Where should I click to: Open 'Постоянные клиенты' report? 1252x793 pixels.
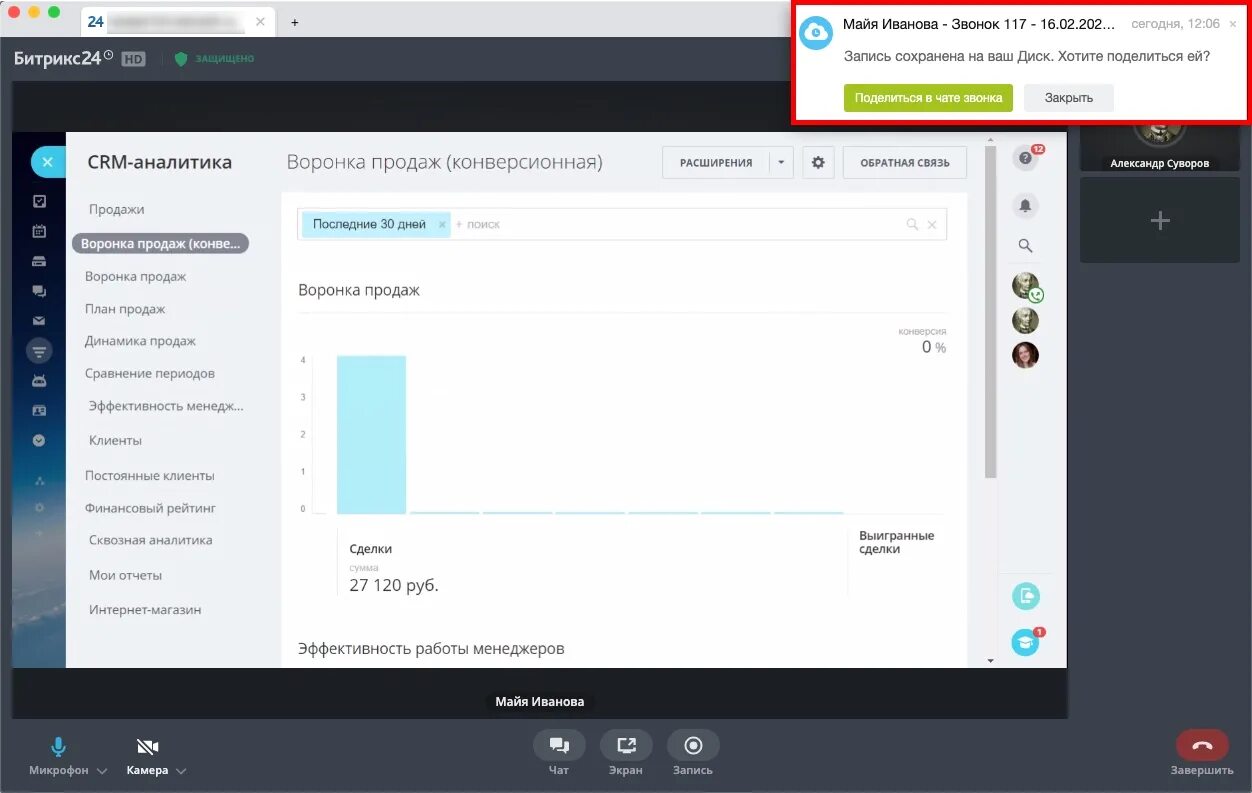(150, 476)
